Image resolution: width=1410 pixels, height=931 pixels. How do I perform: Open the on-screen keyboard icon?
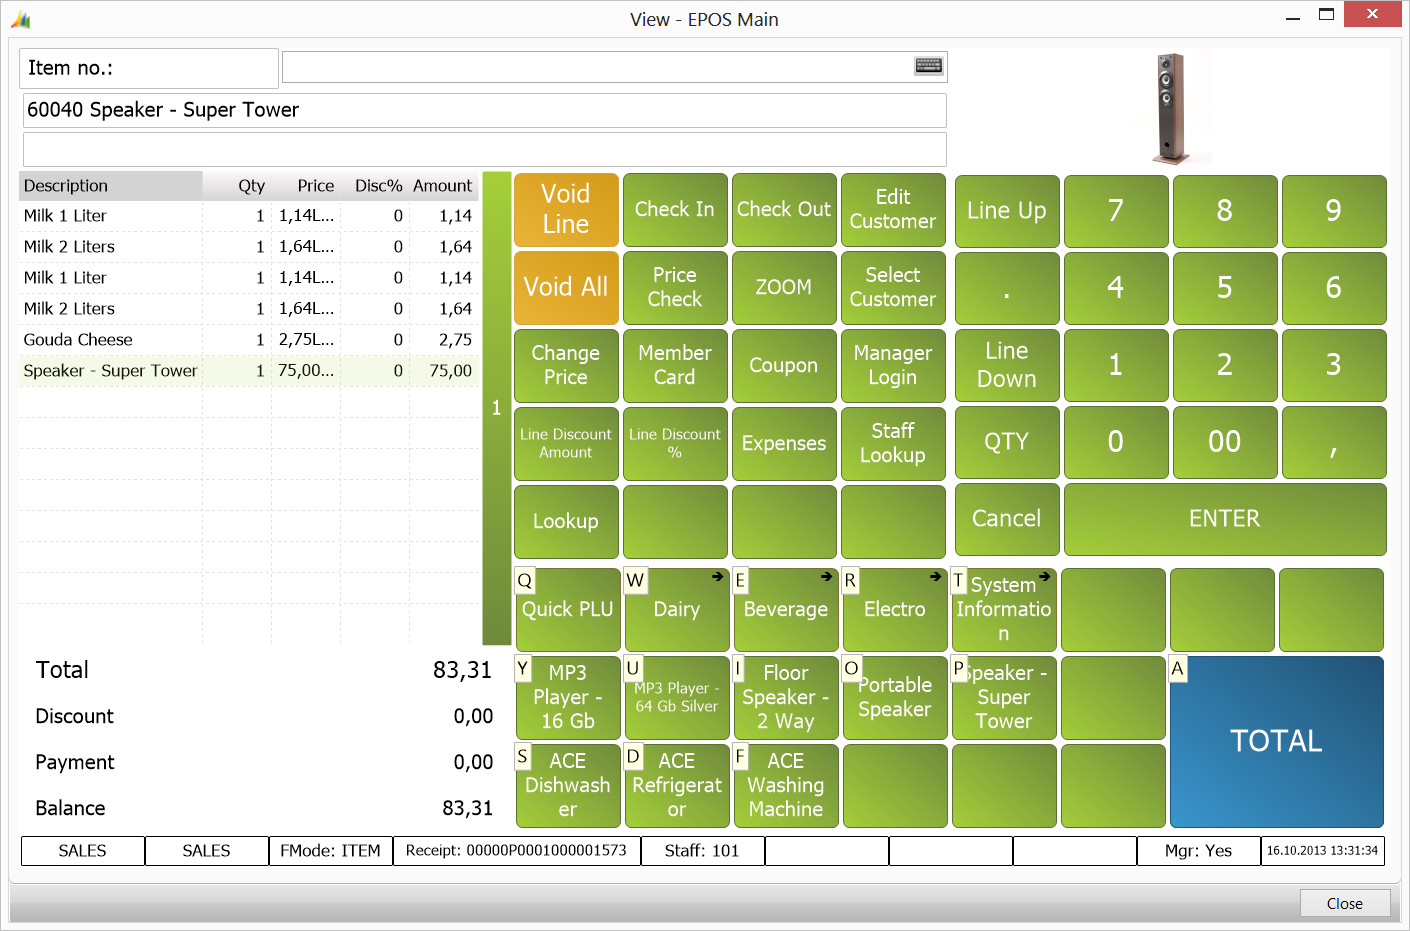[928, 66]
